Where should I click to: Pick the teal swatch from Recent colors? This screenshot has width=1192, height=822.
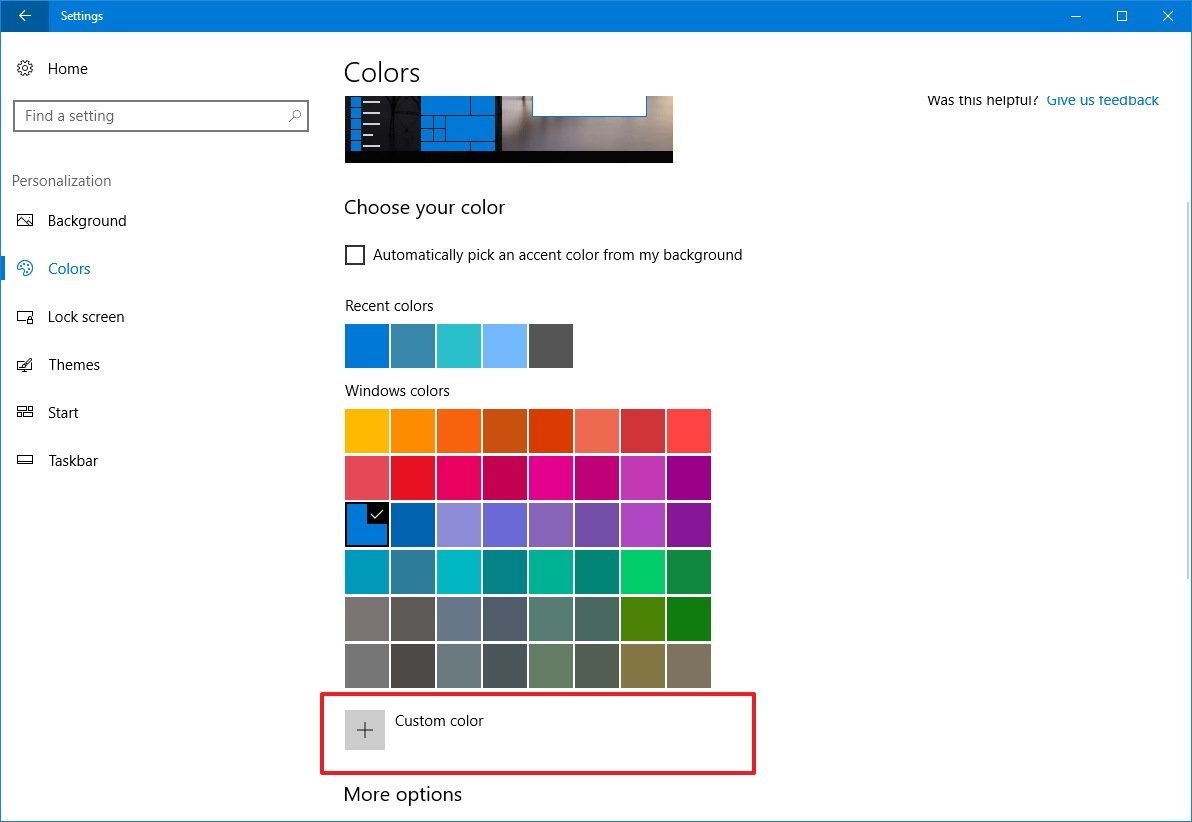pos(459,345)
